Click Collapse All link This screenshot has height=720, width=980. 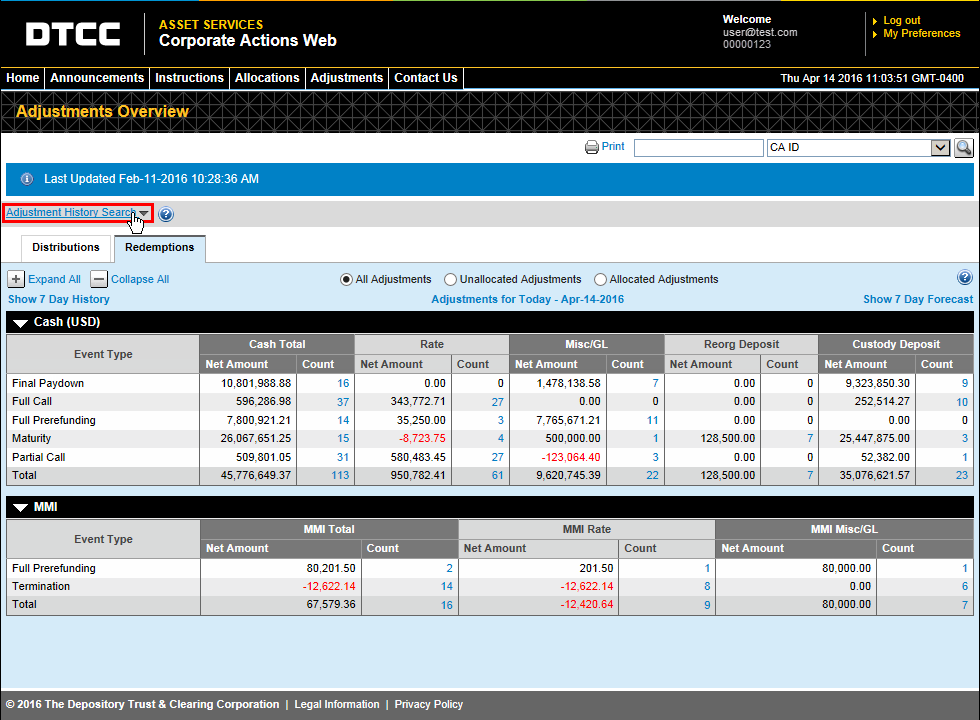point(140,279)
